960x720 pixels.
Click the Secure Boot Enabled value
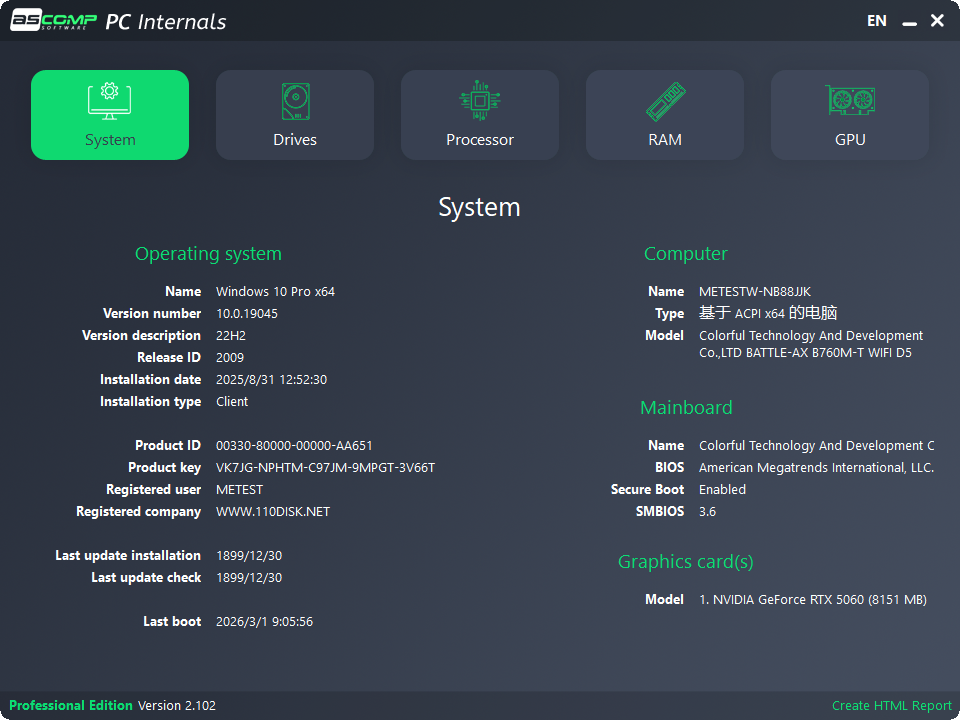pos(722,489)
